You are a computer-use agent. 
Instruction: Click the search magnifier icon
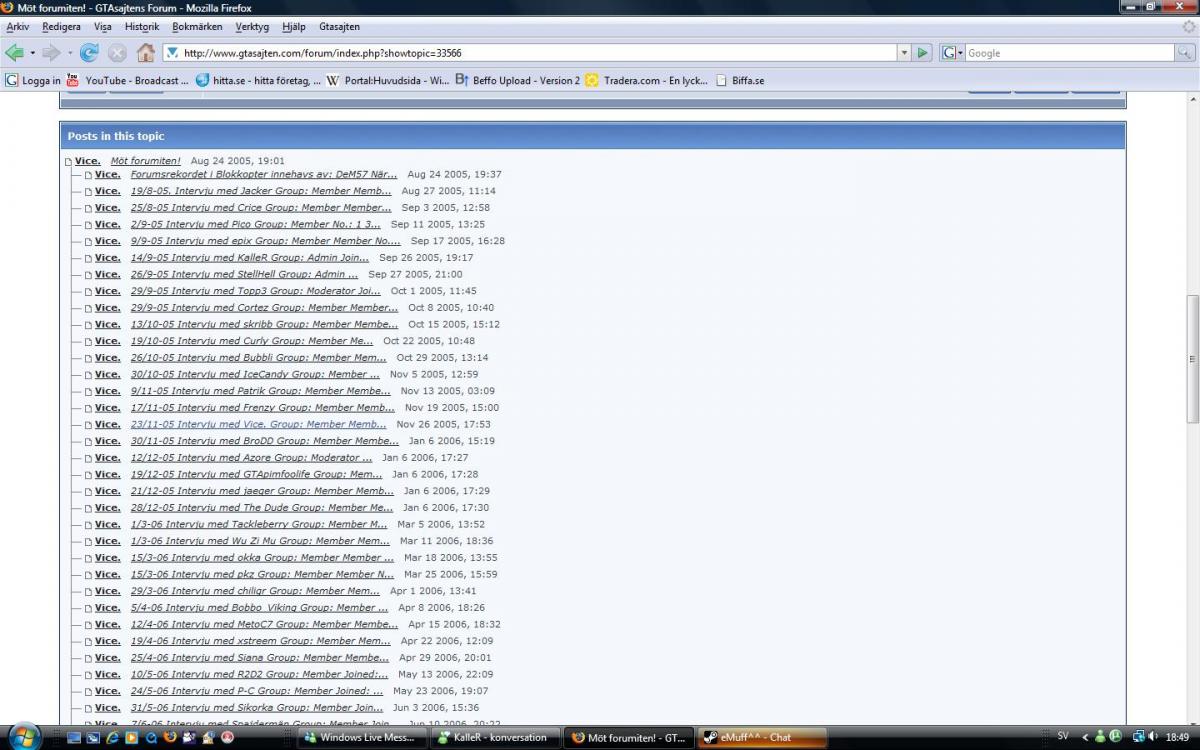(x=1185, y=53)
